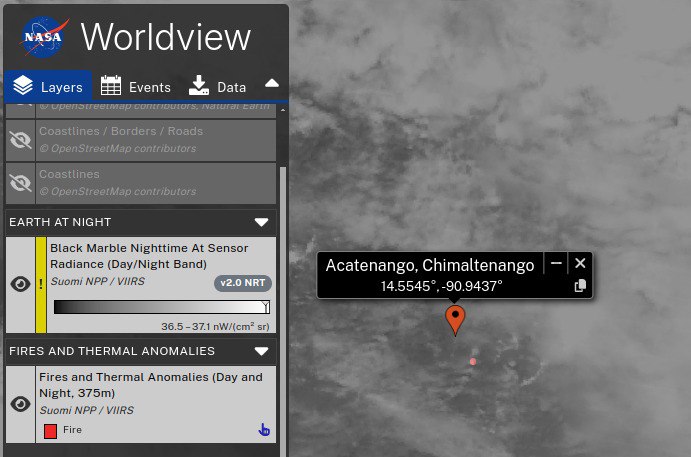The image size is (691, 457).
Task: Open the Events tab
Action: coord(136,87)
